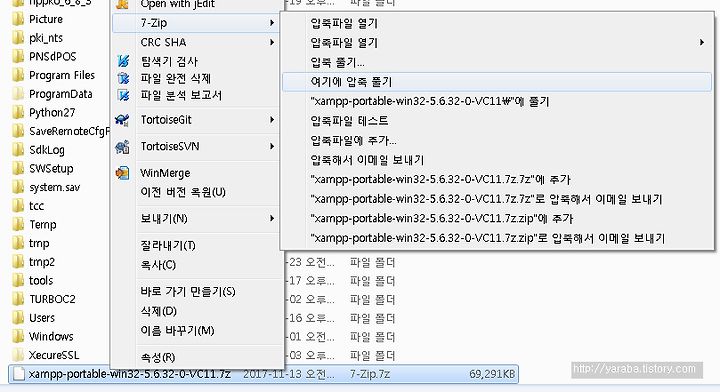
Task: Expand the TortoiseSVN submenu arrow
Action: [272, 146]
